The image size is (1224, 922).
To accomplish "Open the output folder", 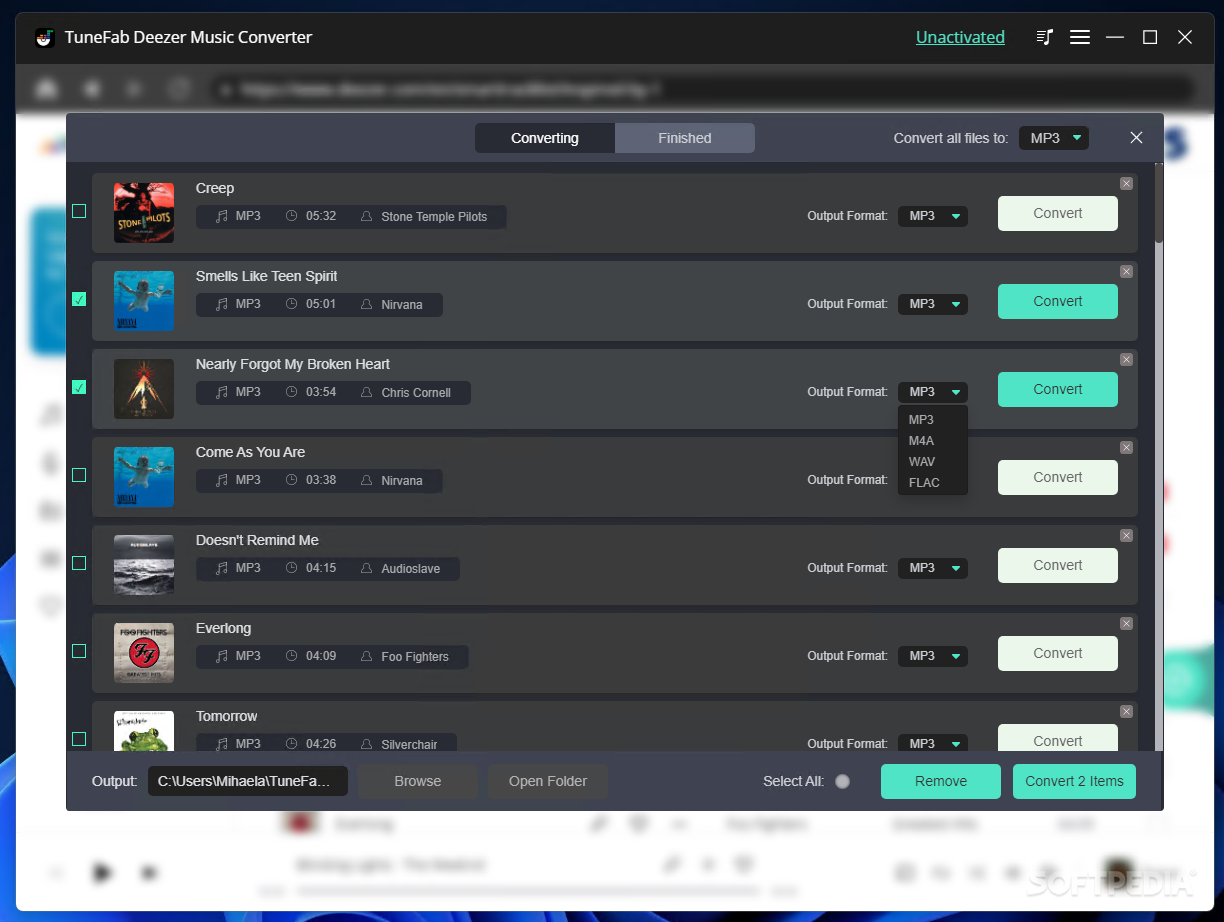I will pyautogui.click(x=548, y=781).
